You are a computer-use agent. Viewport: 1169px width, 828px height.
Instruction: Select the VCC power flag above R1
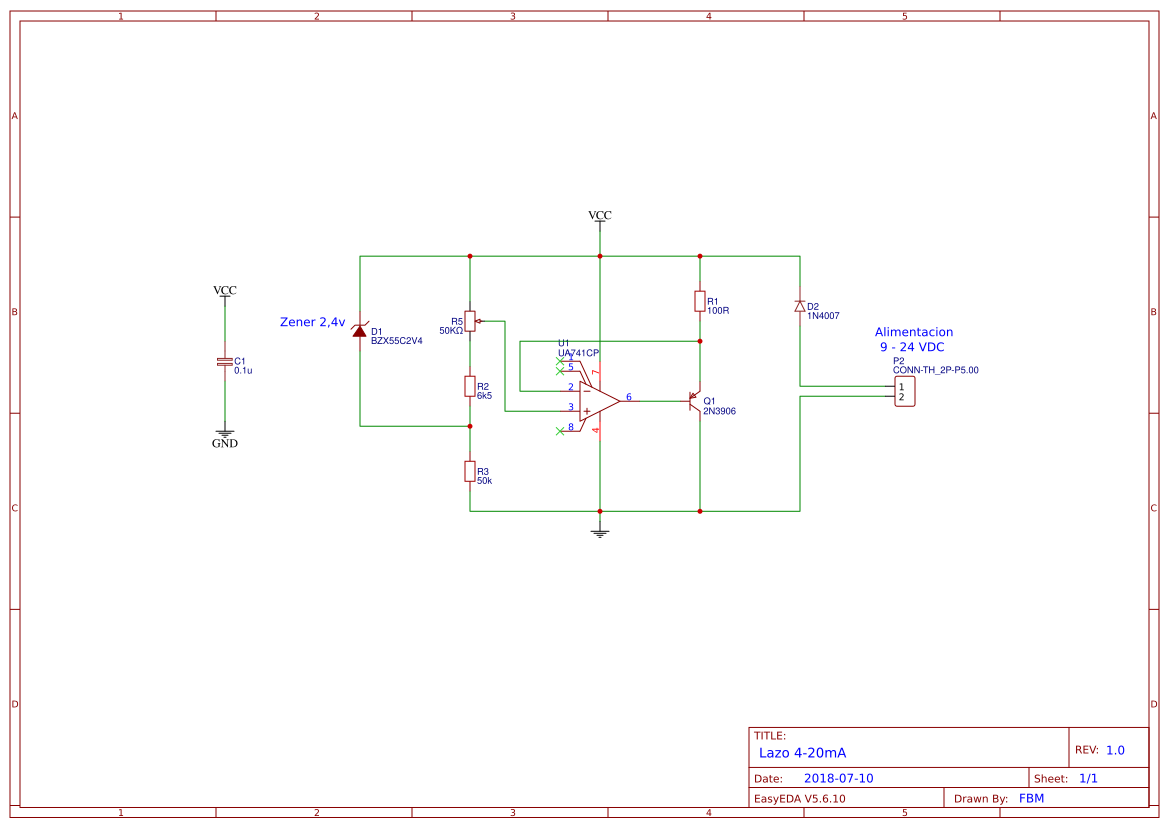point(600,214)
